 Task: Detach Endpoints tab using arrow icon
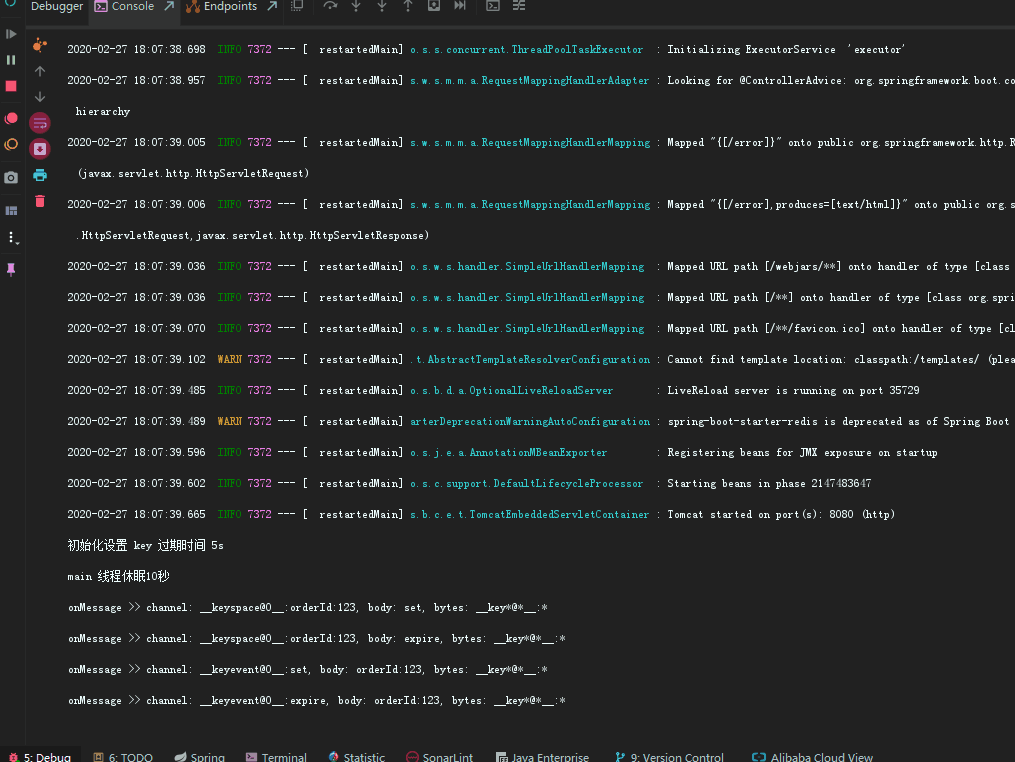273,6
